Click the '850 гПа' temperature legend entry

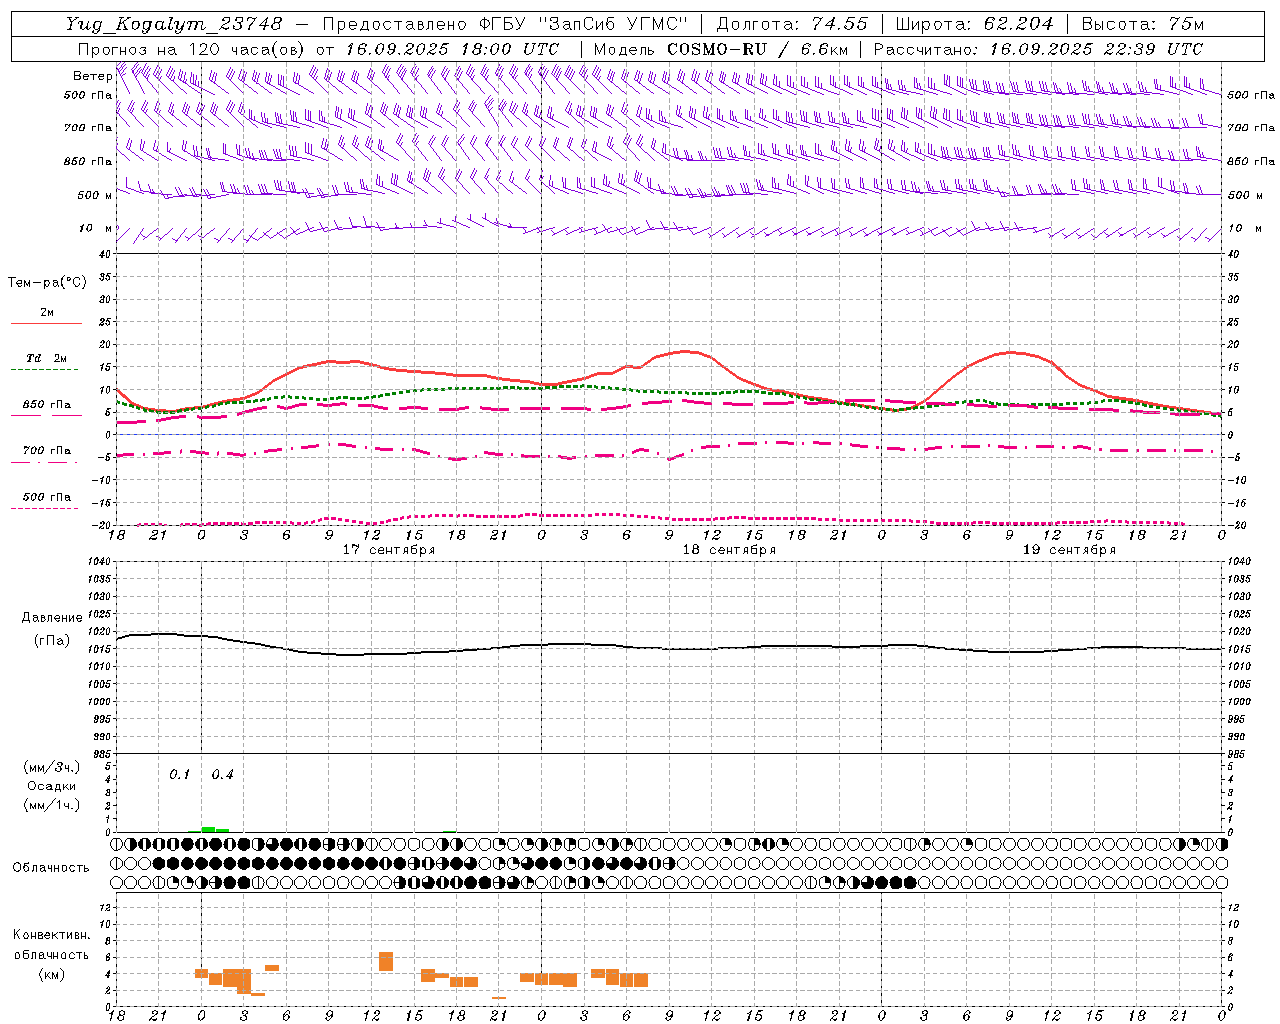(47, 405)
